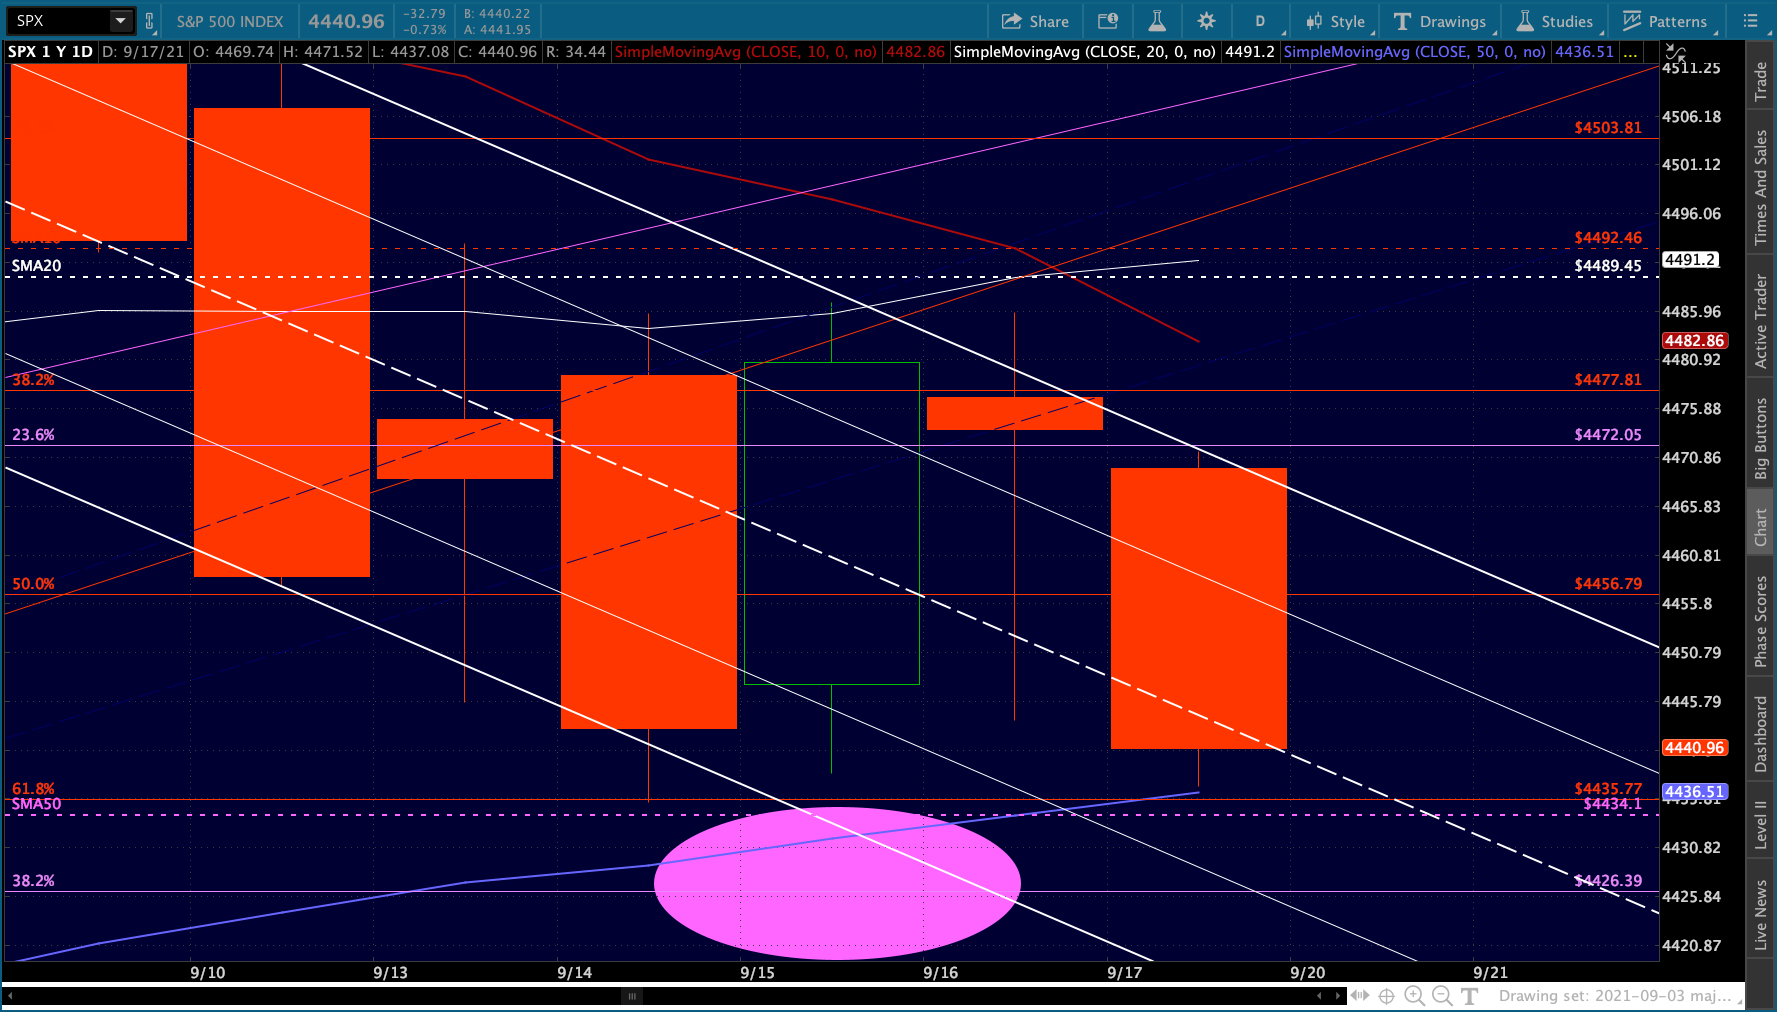
Task: Select the text drawing tool at bottom
Action: click(x=1469, y=995)
